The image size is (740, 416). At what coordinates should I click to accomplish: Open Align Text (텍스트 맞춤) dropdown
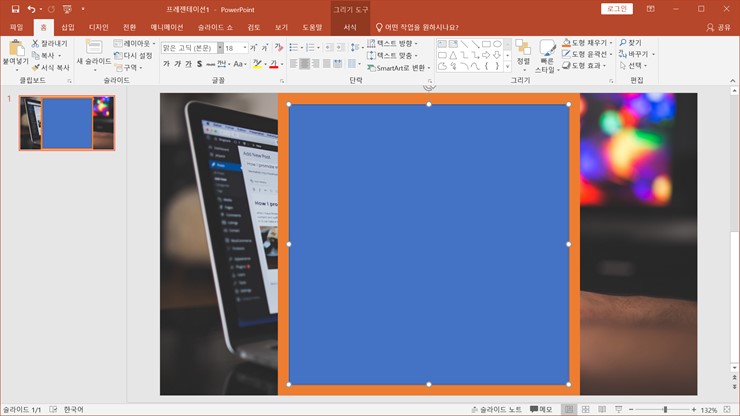coord(393,56)
